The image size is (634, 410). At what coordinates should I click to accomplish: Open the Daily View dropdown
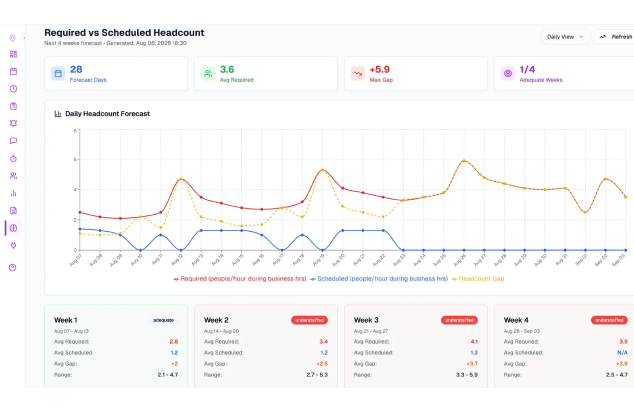pos(565,37)
